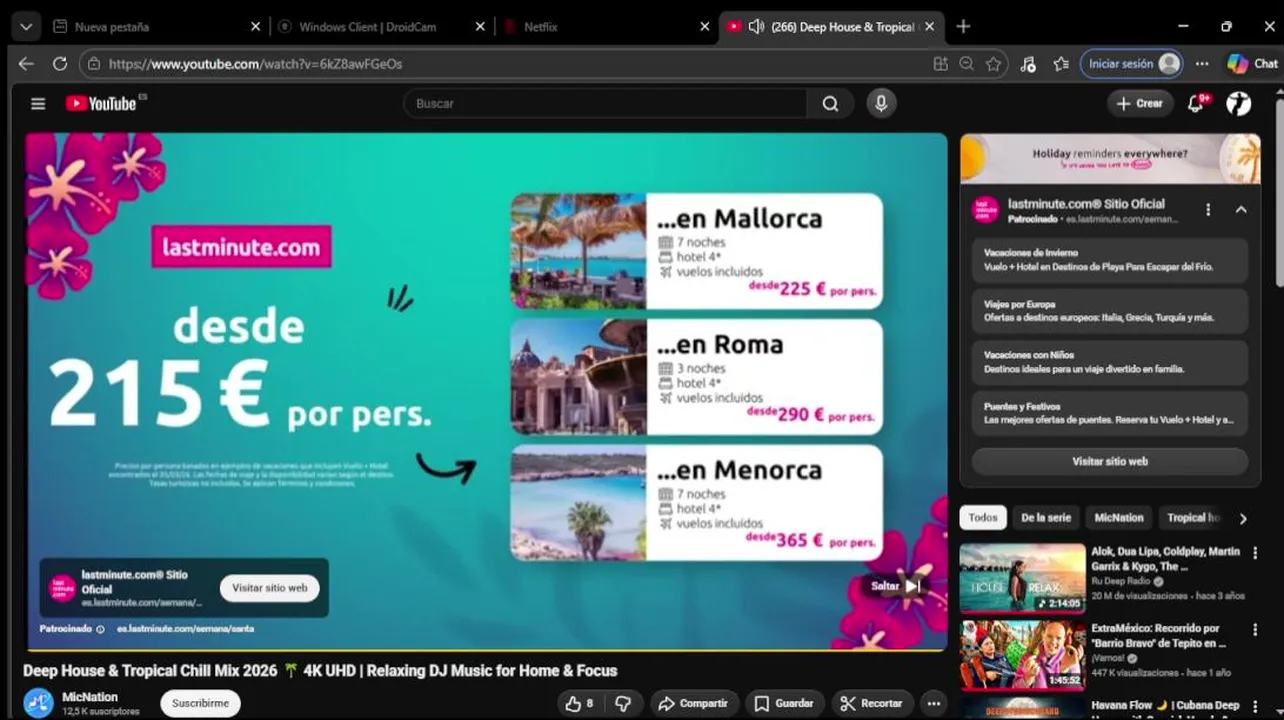Click the search magnifier button

(830, 103)
